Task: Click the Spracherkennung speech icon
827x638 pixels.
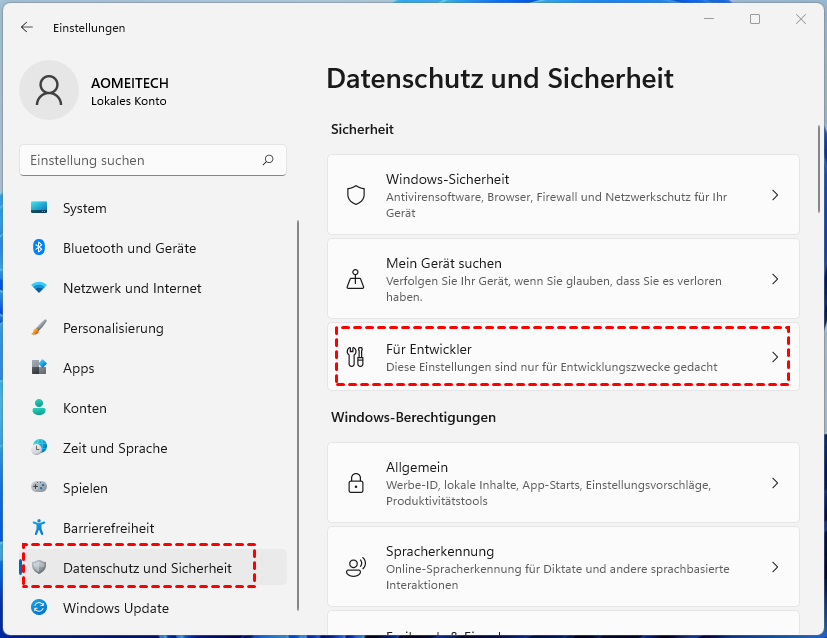Action: point(355,568)
